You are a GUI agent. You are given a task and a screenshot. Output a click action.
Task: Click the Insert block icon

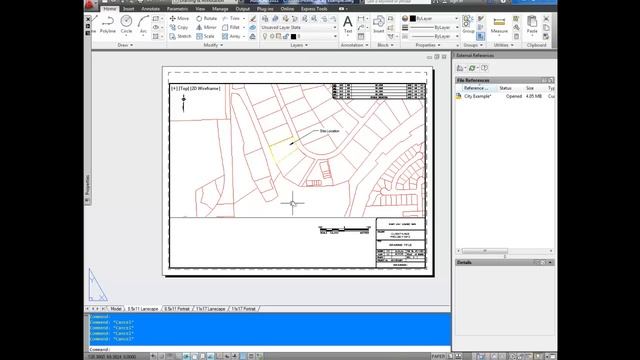[379, 24]
